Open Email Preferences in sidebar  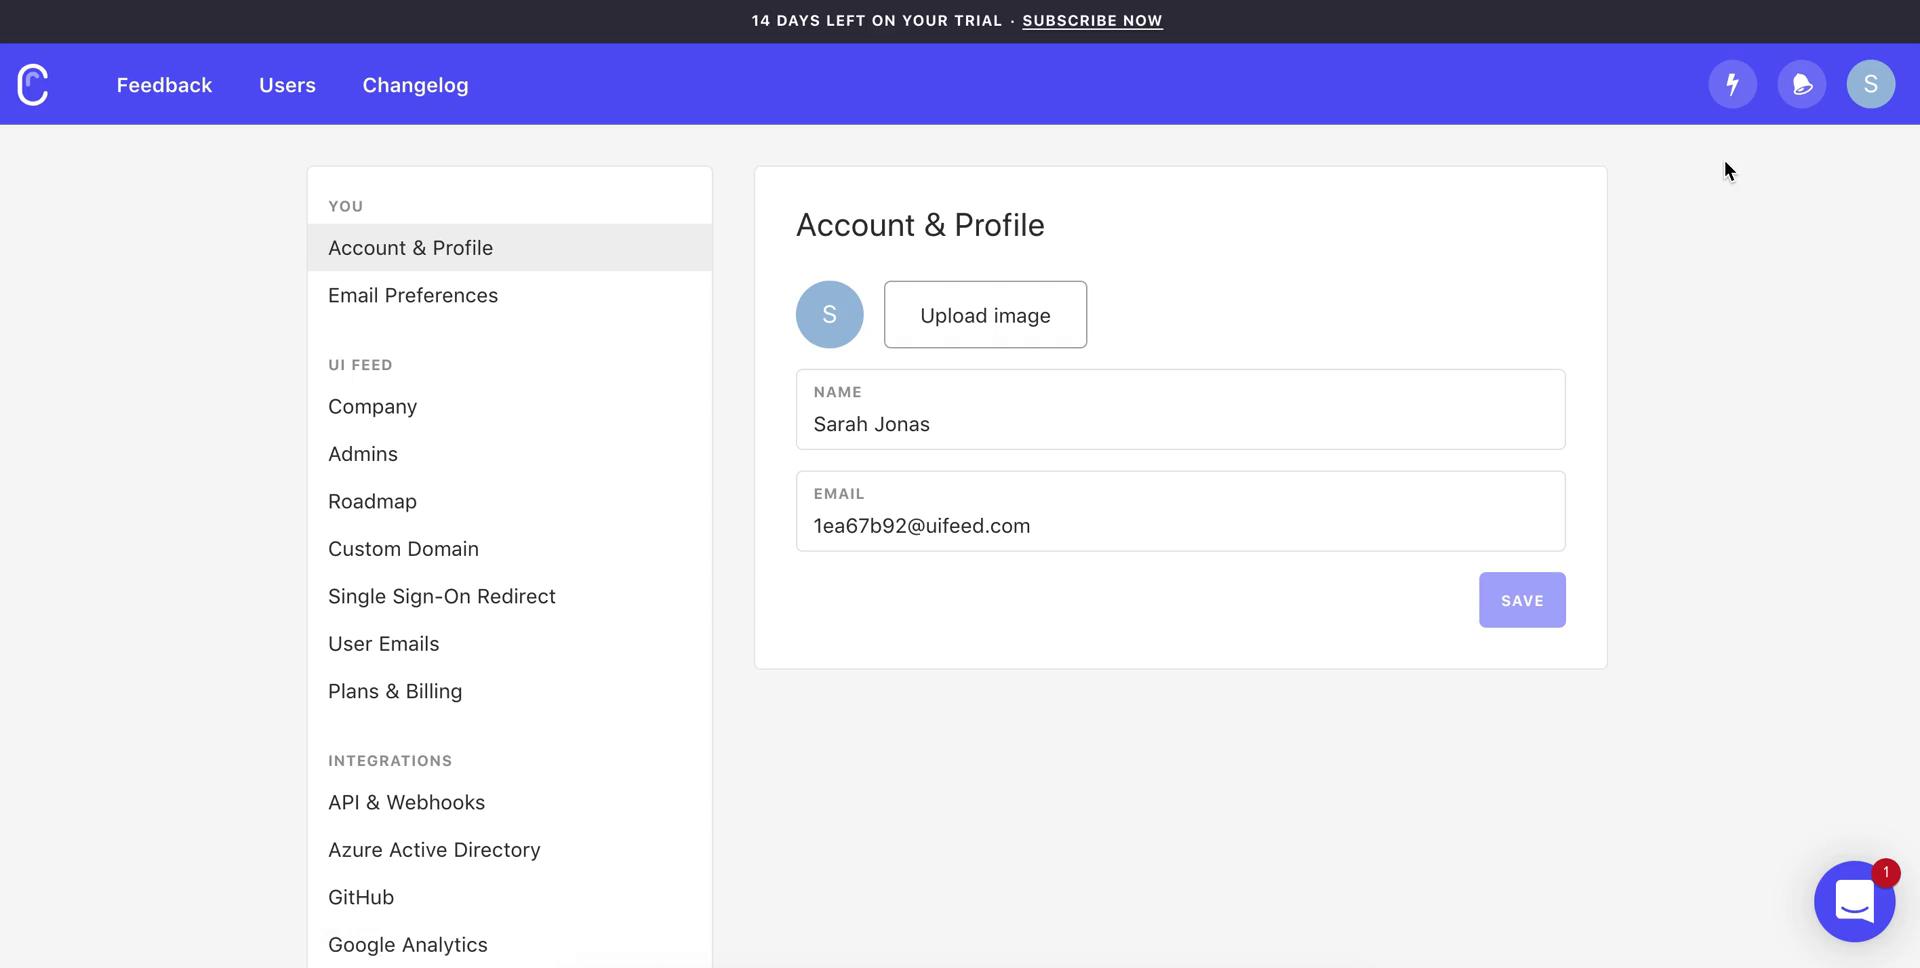pyautogui.click(x=413, y=295)
